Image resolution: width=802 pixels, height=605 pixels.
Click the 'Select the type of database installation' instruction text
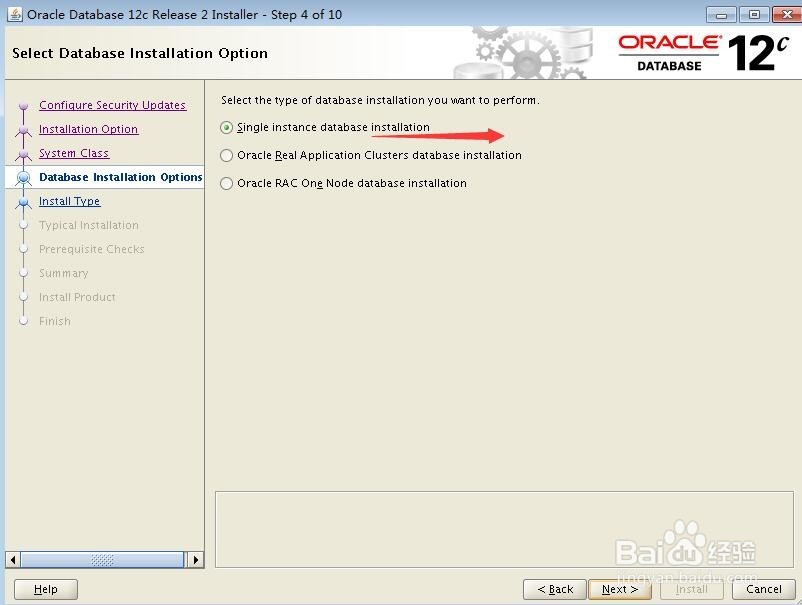point(380,100)
